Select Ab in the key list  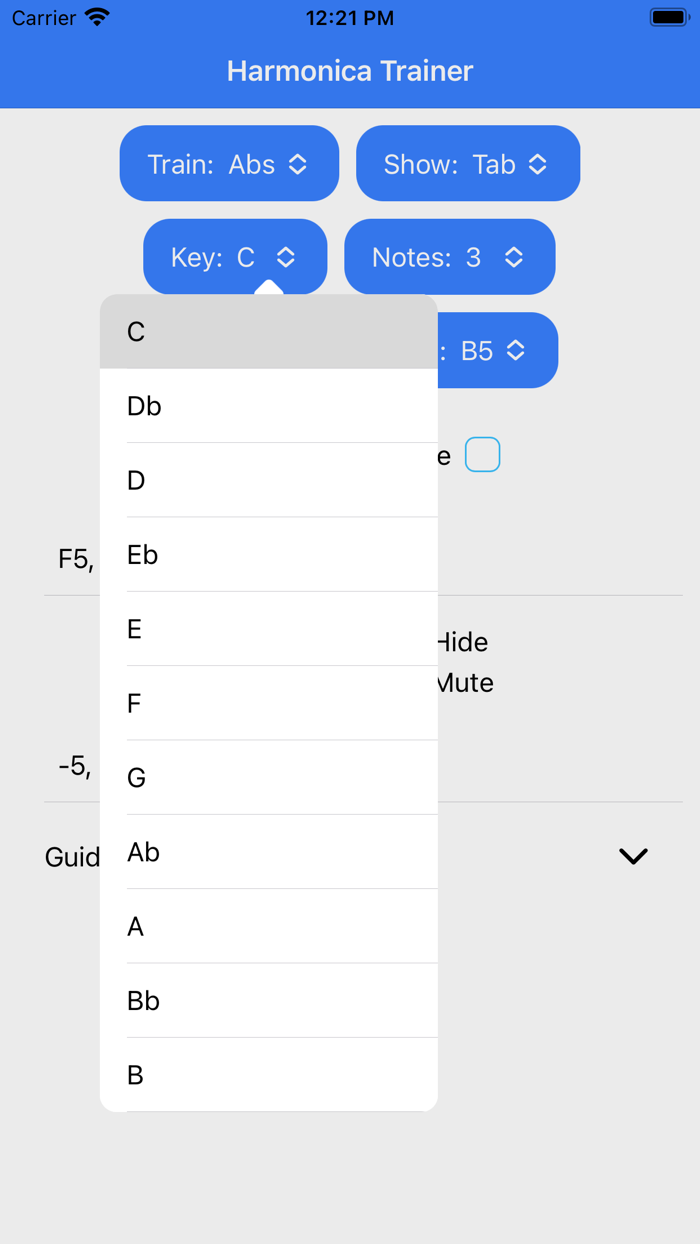(x=268, y=852)
